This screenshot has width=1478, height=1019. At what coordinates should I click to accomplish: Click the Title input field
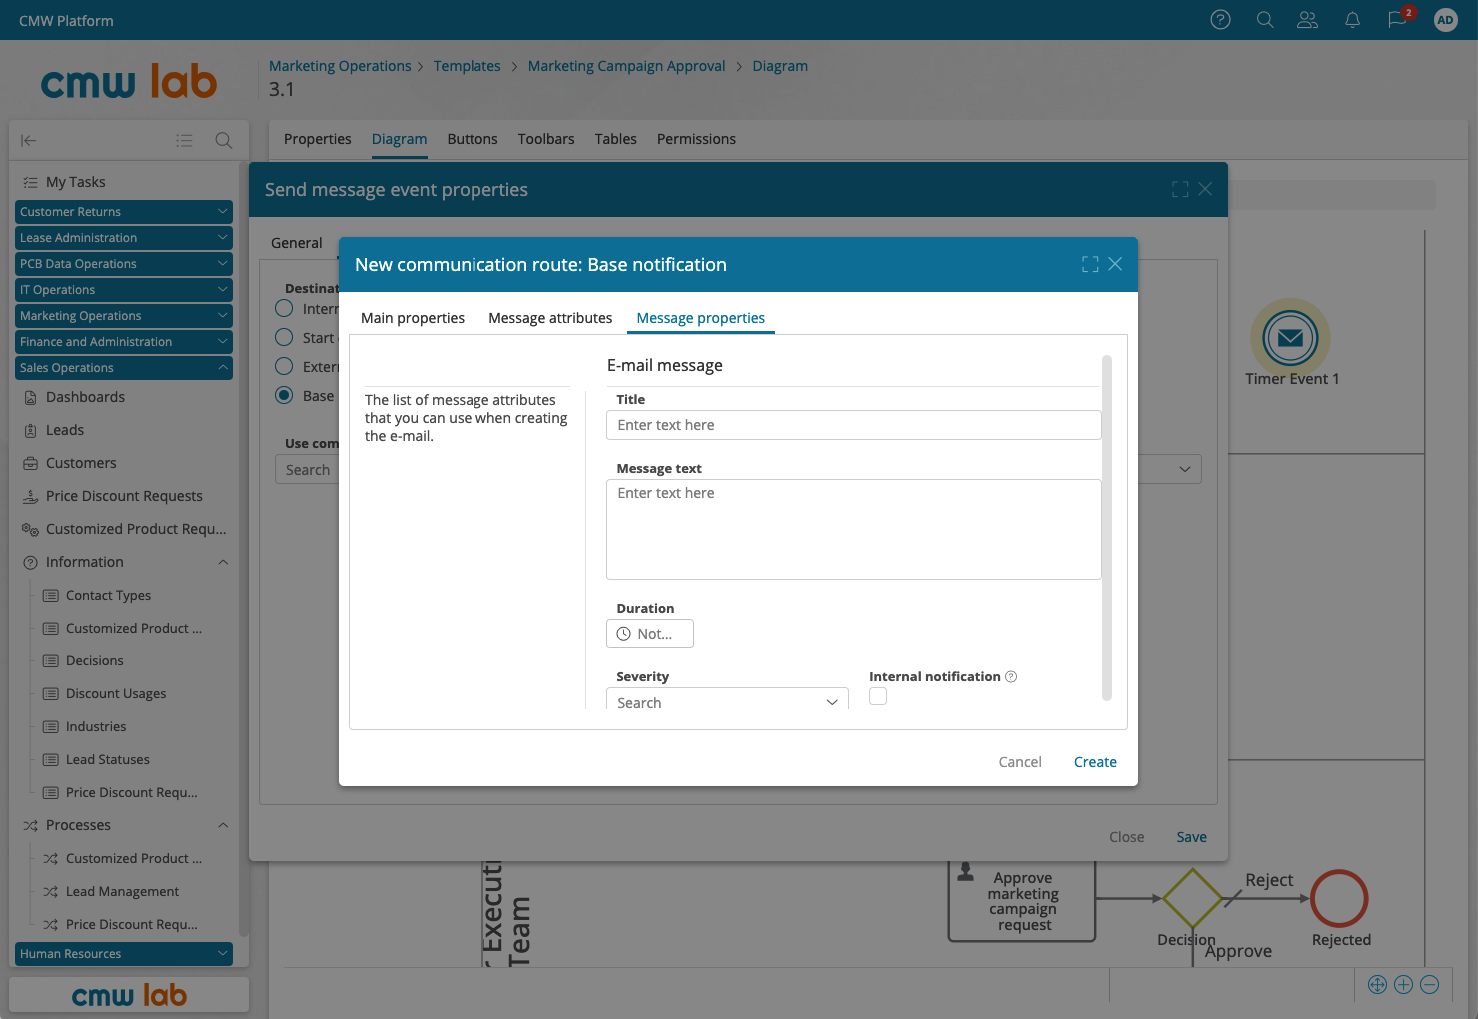[x=853, y=425]
